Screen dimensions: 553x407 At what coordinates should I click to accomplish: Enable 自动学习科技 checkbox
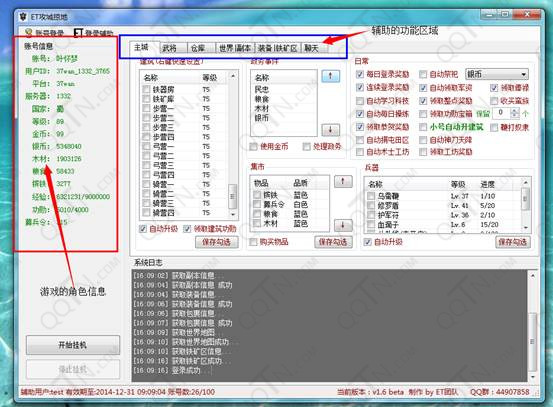click(x=360, y=101)
